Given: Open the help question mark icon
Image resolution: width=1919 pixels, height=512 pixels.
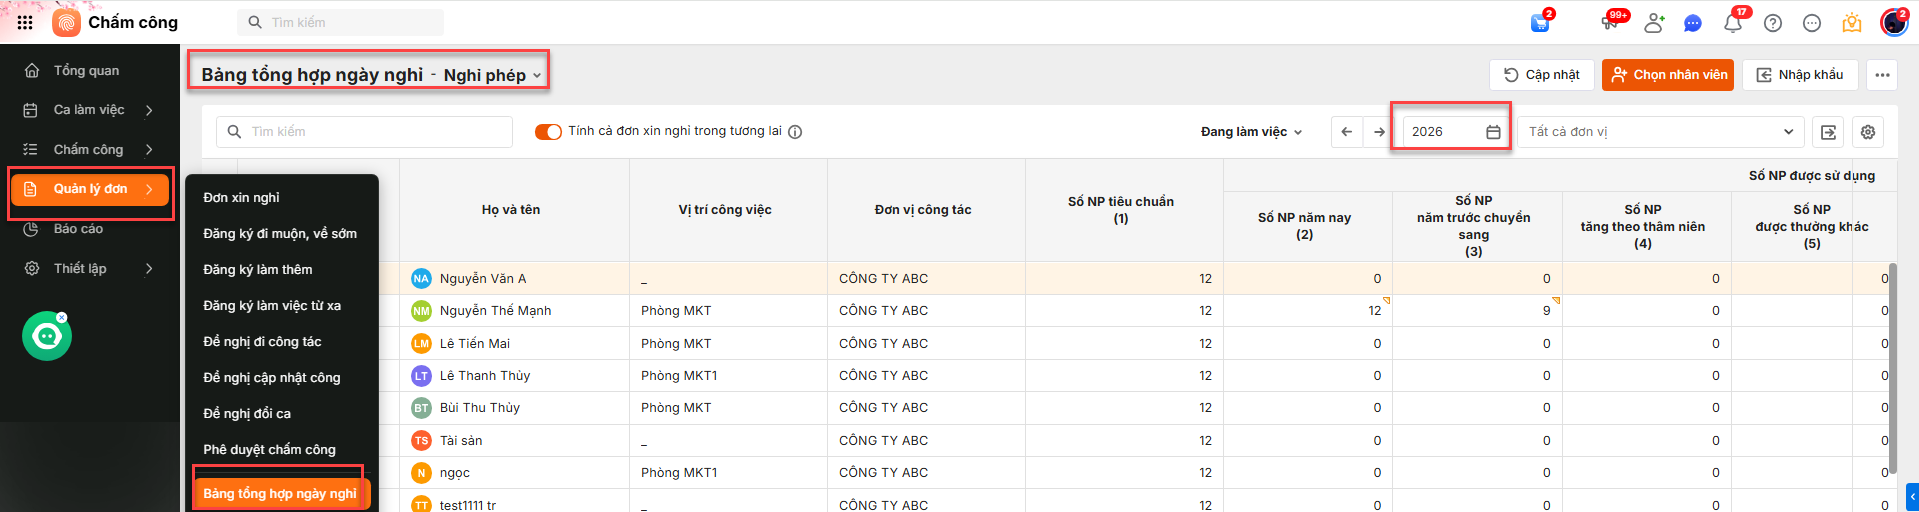Looking at the screenshot, I should pos(1773,23).
